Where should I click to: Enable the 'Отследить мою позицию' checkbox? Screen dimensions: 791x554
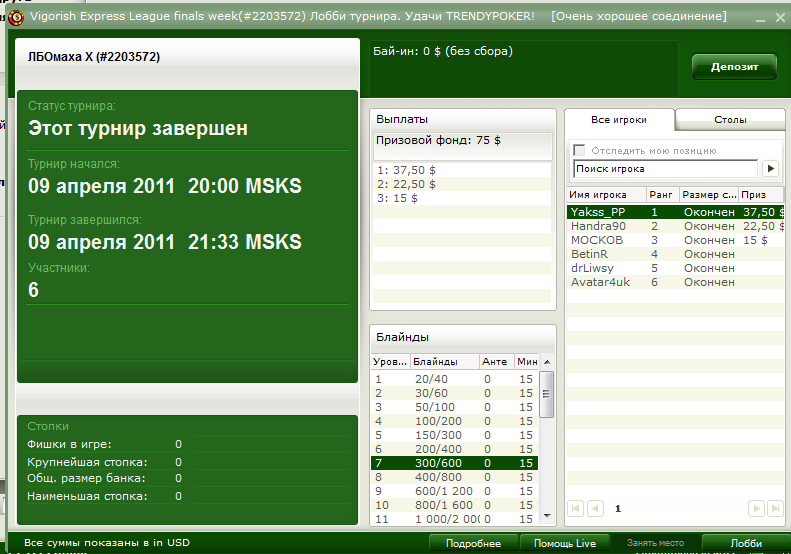point(579,150)
